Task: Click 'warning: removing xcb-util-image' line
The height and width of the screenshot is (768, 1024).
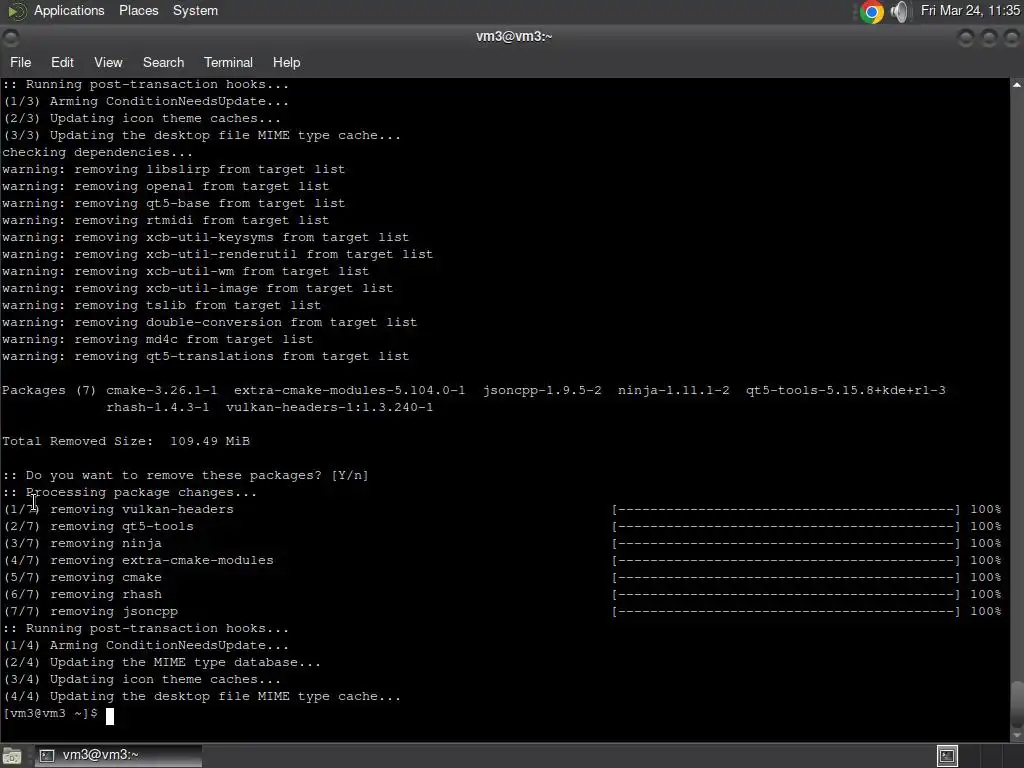Action: (x=197, y=289)
